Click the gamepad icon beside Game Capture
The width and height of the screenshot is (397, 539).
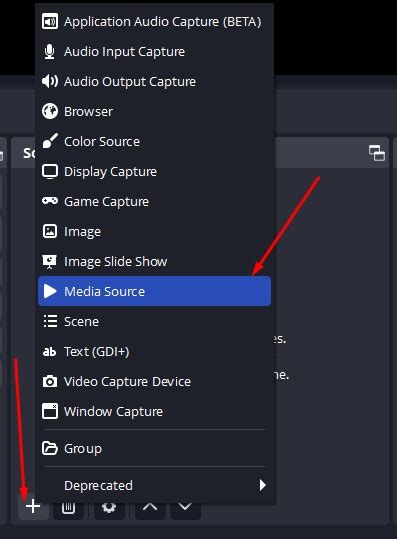pyautogui.click(x=50, y=201)
